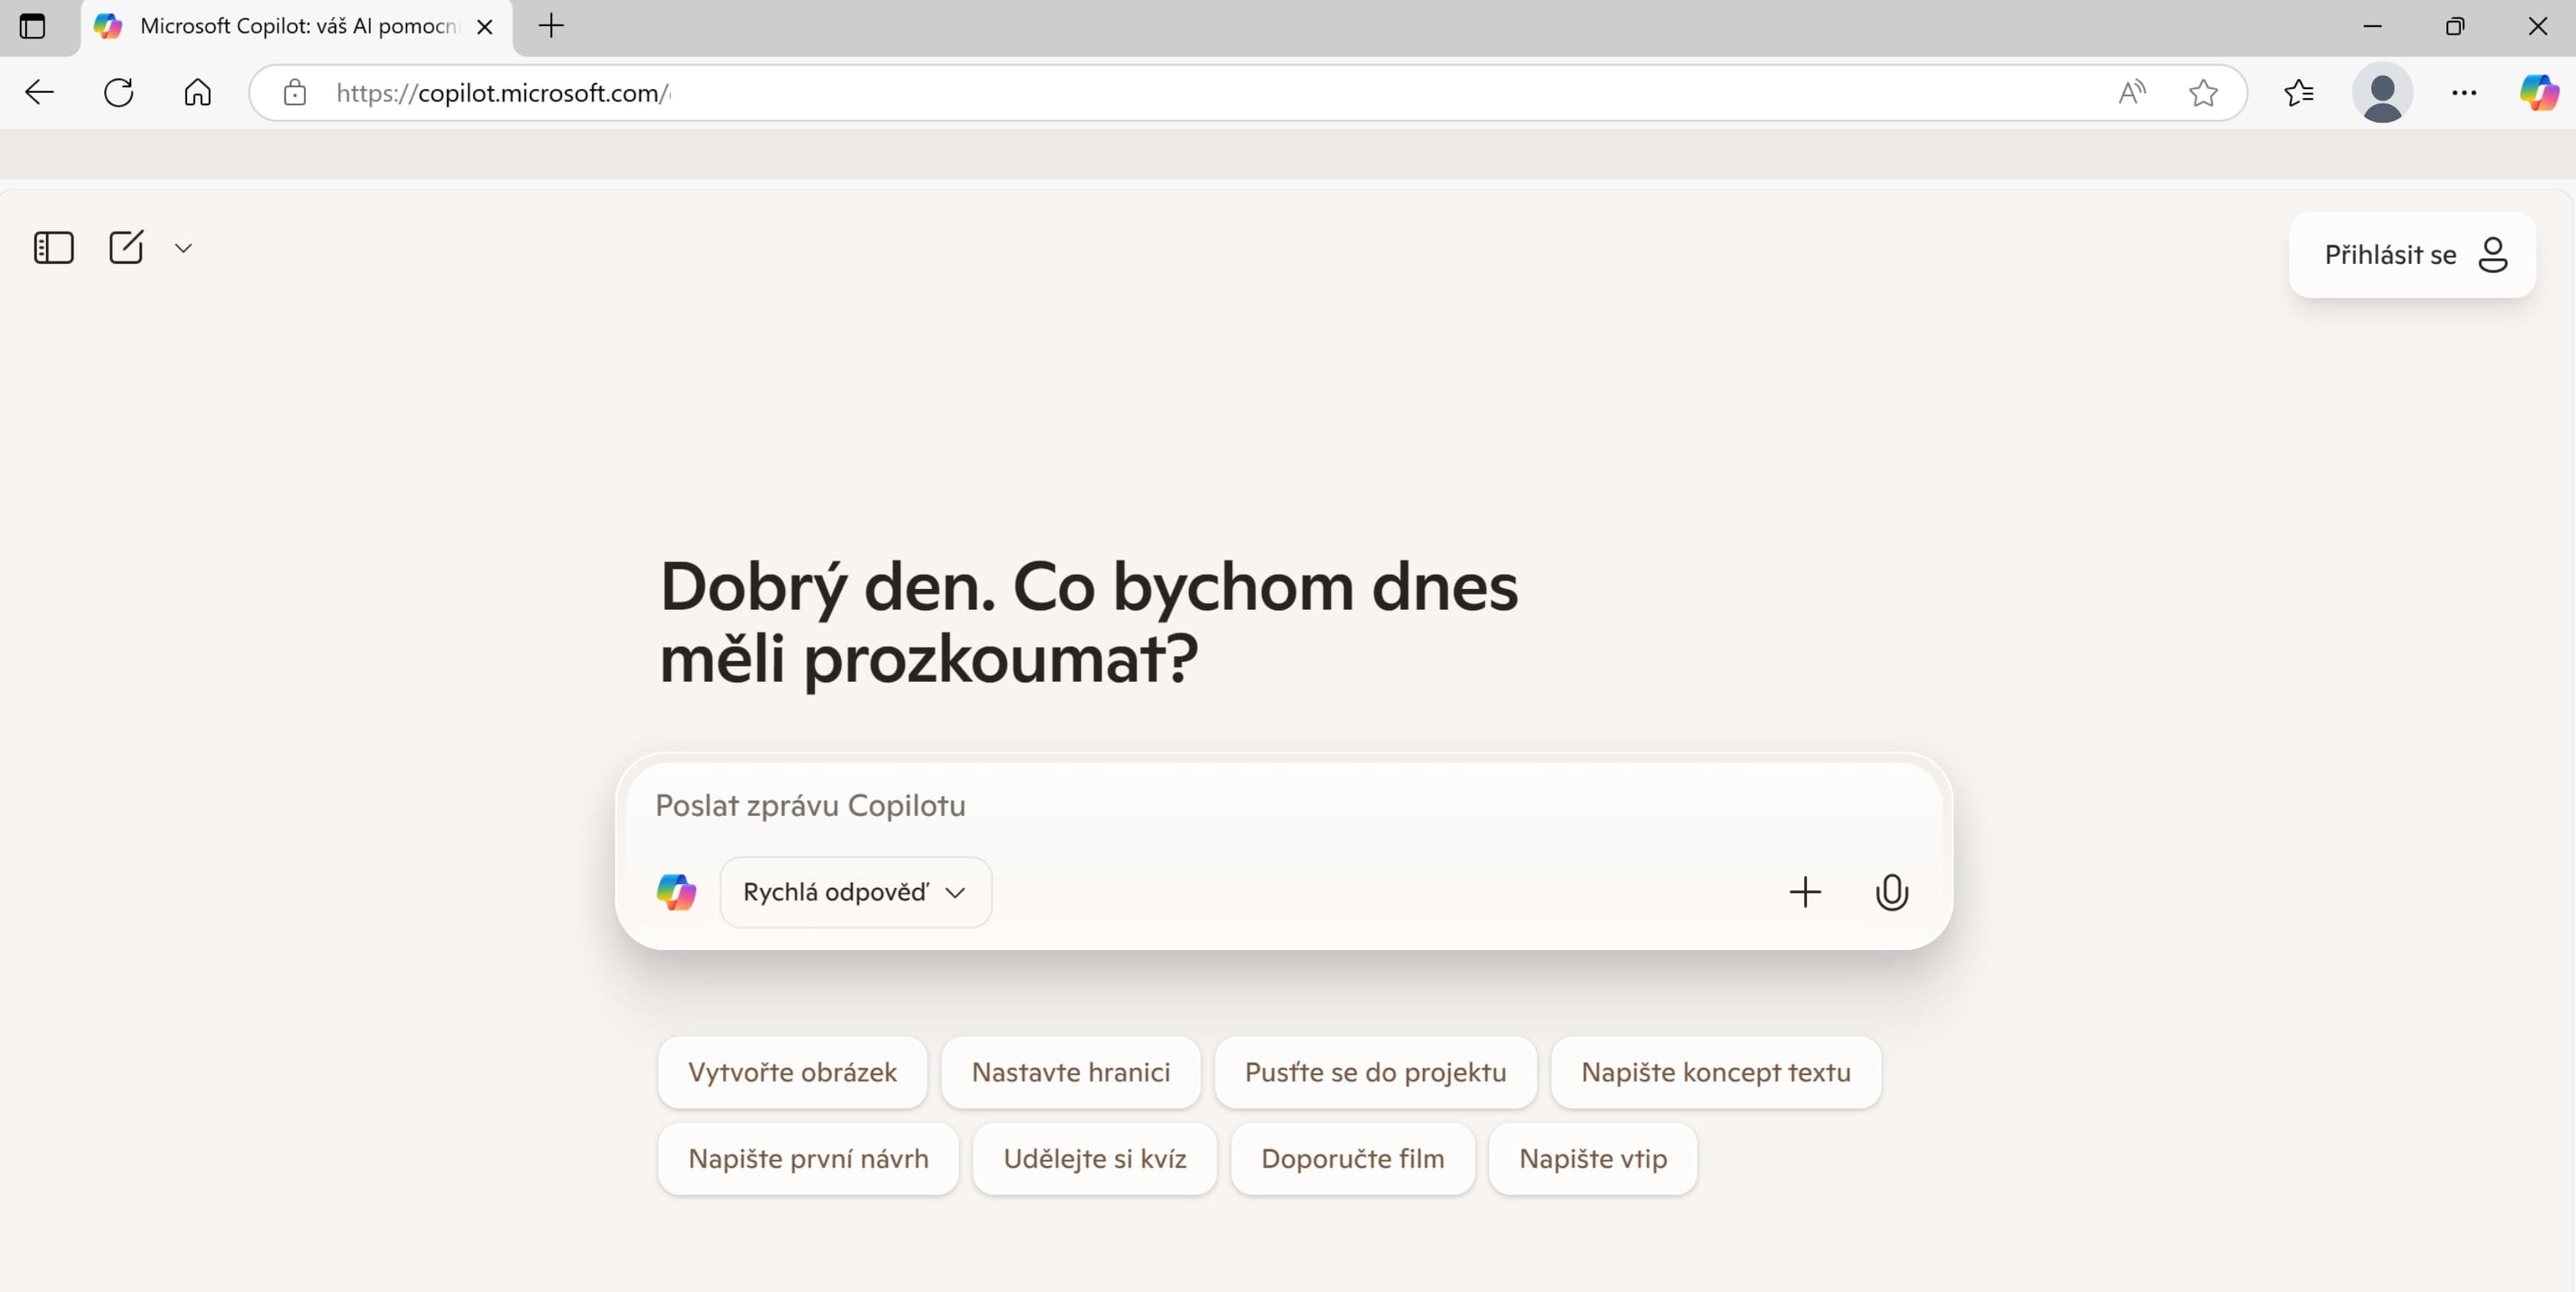Screen dimensions: 2576x1292
Task: Attach content using the plus icon
Action: (1804, 892)
